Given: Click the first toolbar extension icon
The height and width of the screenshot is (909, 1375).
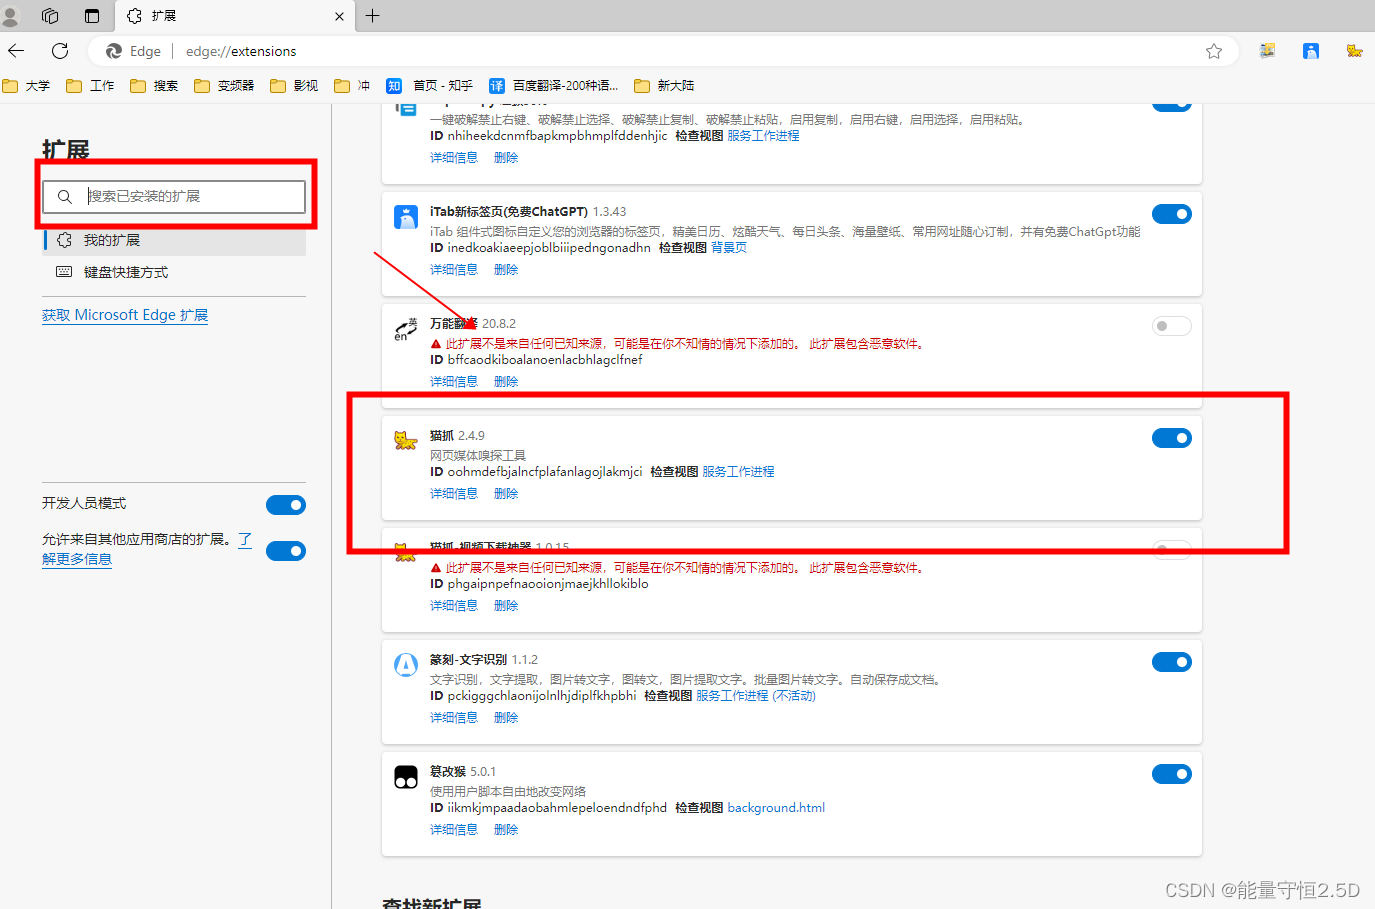Looking at the screenshot, I should (x=1267, y=51).
